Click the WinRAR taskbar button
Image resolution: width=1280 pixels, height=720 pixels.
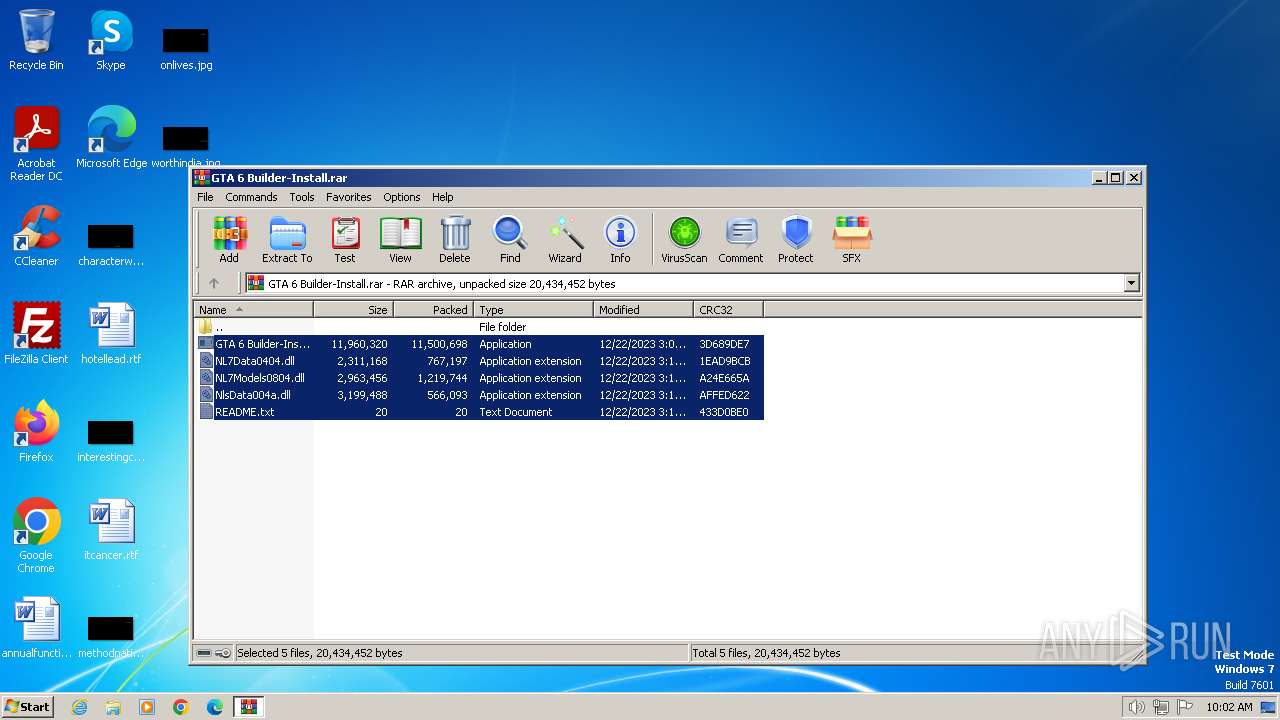pyautogui.click(x=248, y=707)
